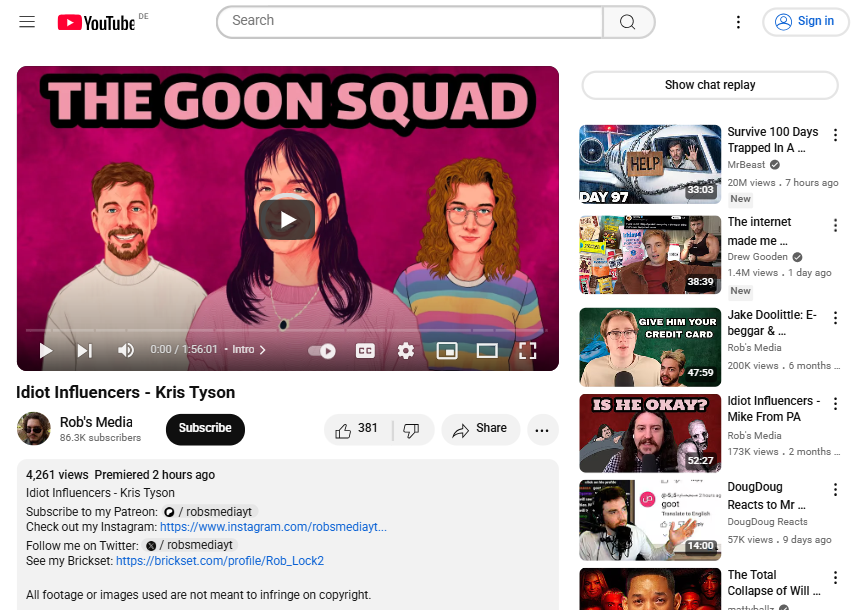Open Rob's Media channel avatar
Screen dimensions: 859x610
[34, 429]
